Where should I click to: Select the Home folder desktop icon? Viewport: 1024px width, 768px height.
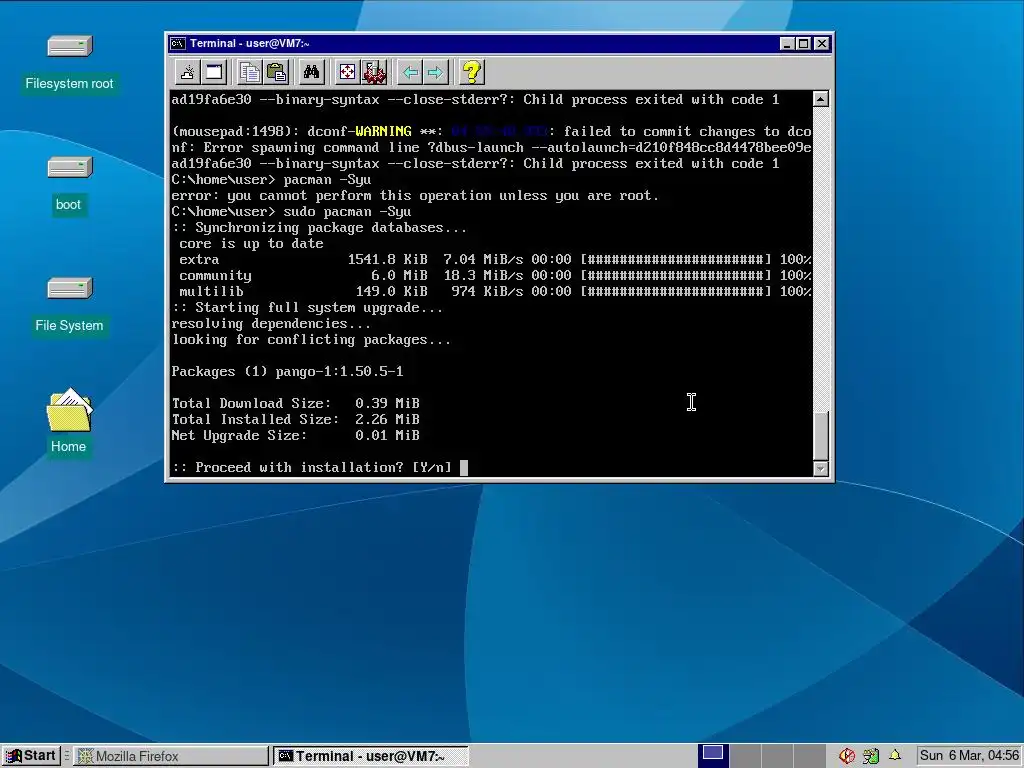(69, 421)
